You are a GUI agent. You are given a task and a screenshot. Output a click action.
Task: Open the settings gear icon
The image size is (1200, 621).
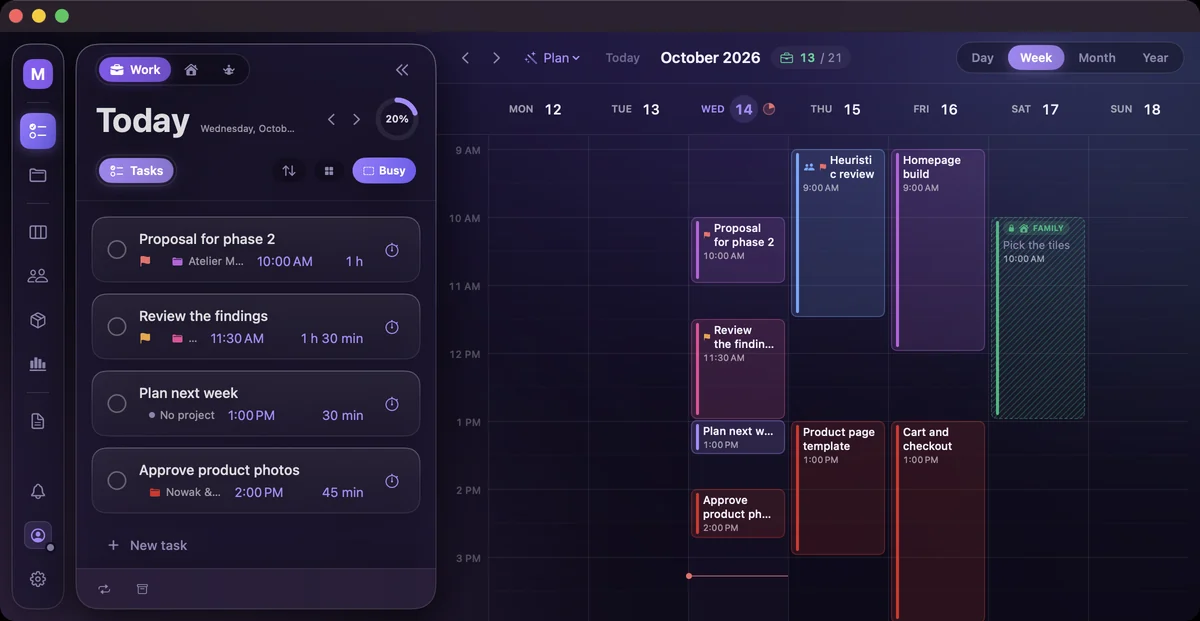coord(38,578)
